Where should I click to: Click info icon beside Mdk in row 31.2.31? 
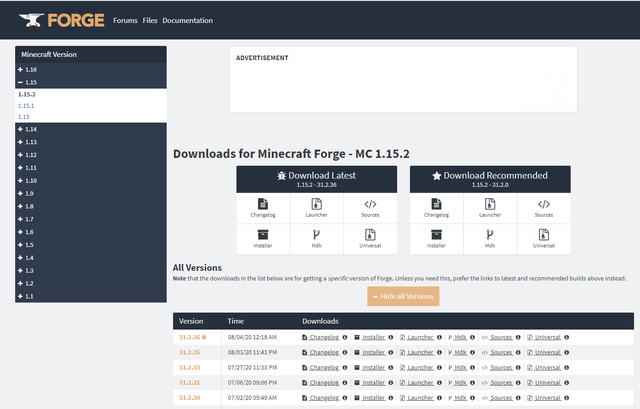(472, 382)
